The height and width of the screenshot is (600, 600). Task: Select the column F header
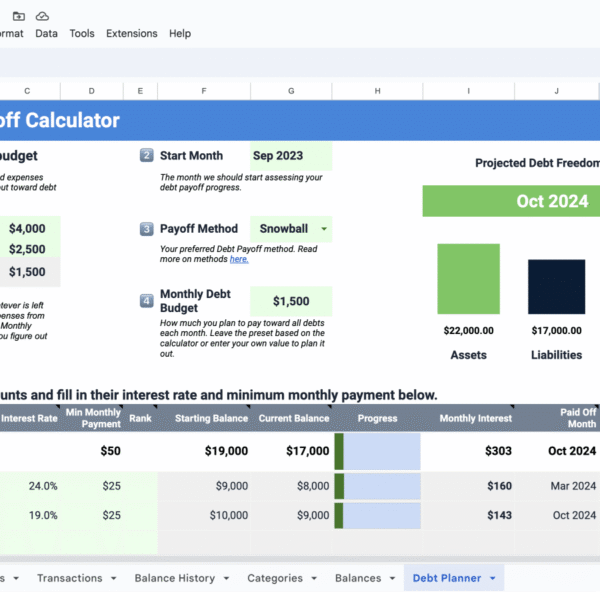(204, 91)
